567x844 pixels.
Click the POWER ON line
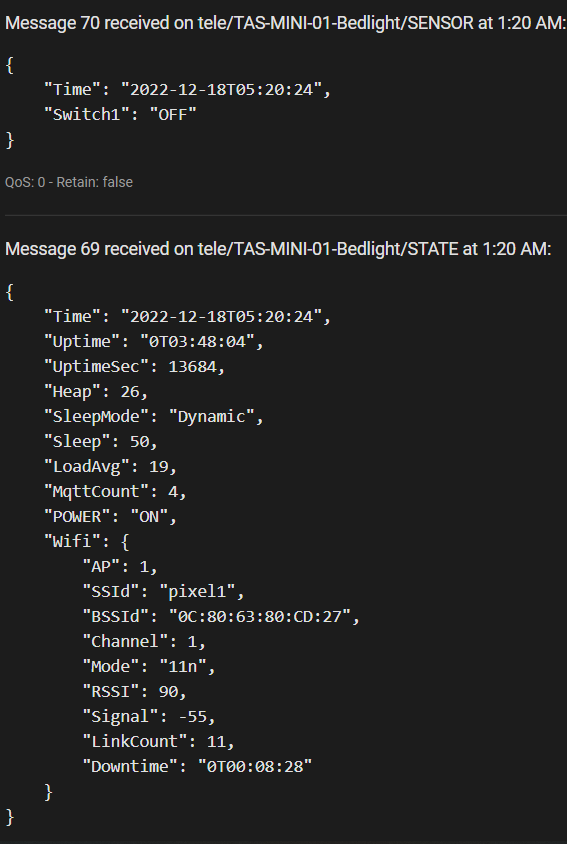point(110,517)
